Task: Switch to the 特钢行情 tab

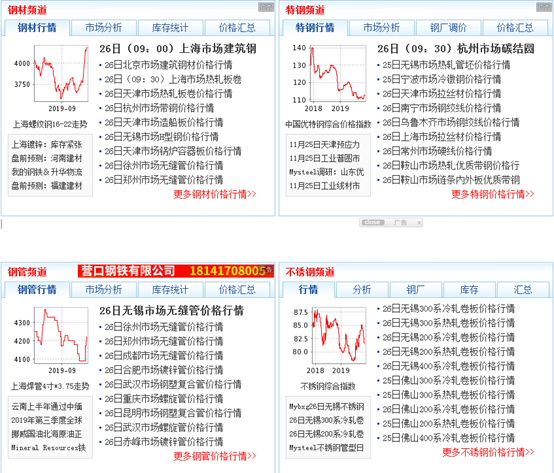Action: click(x=315, y=28)
